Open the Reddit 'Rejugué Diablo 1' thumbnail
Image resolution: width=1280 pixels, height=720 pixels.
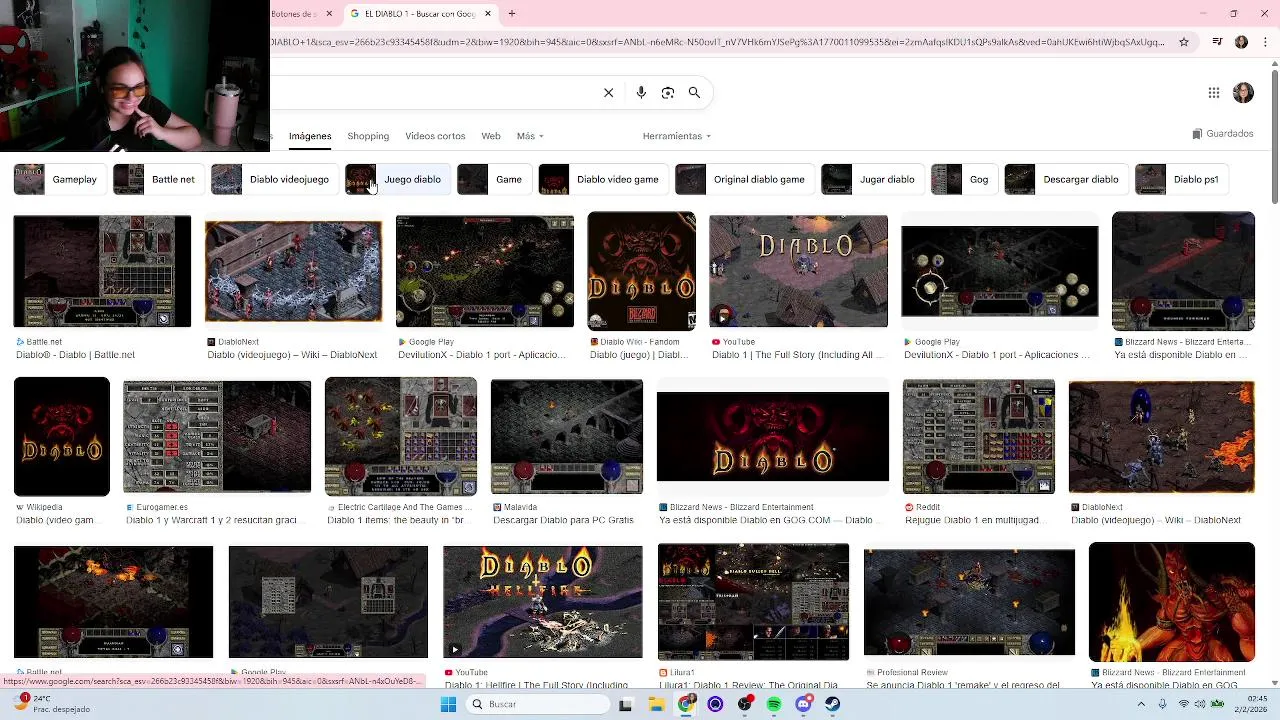[979, 437]
